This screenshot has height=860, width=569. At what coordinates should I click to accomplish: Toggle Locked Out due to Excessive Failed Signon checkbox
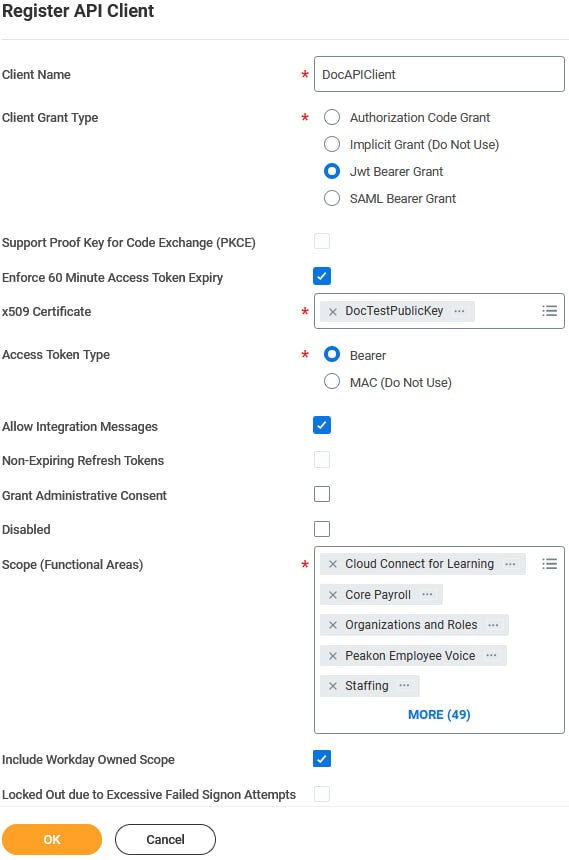tap(322, 794)
